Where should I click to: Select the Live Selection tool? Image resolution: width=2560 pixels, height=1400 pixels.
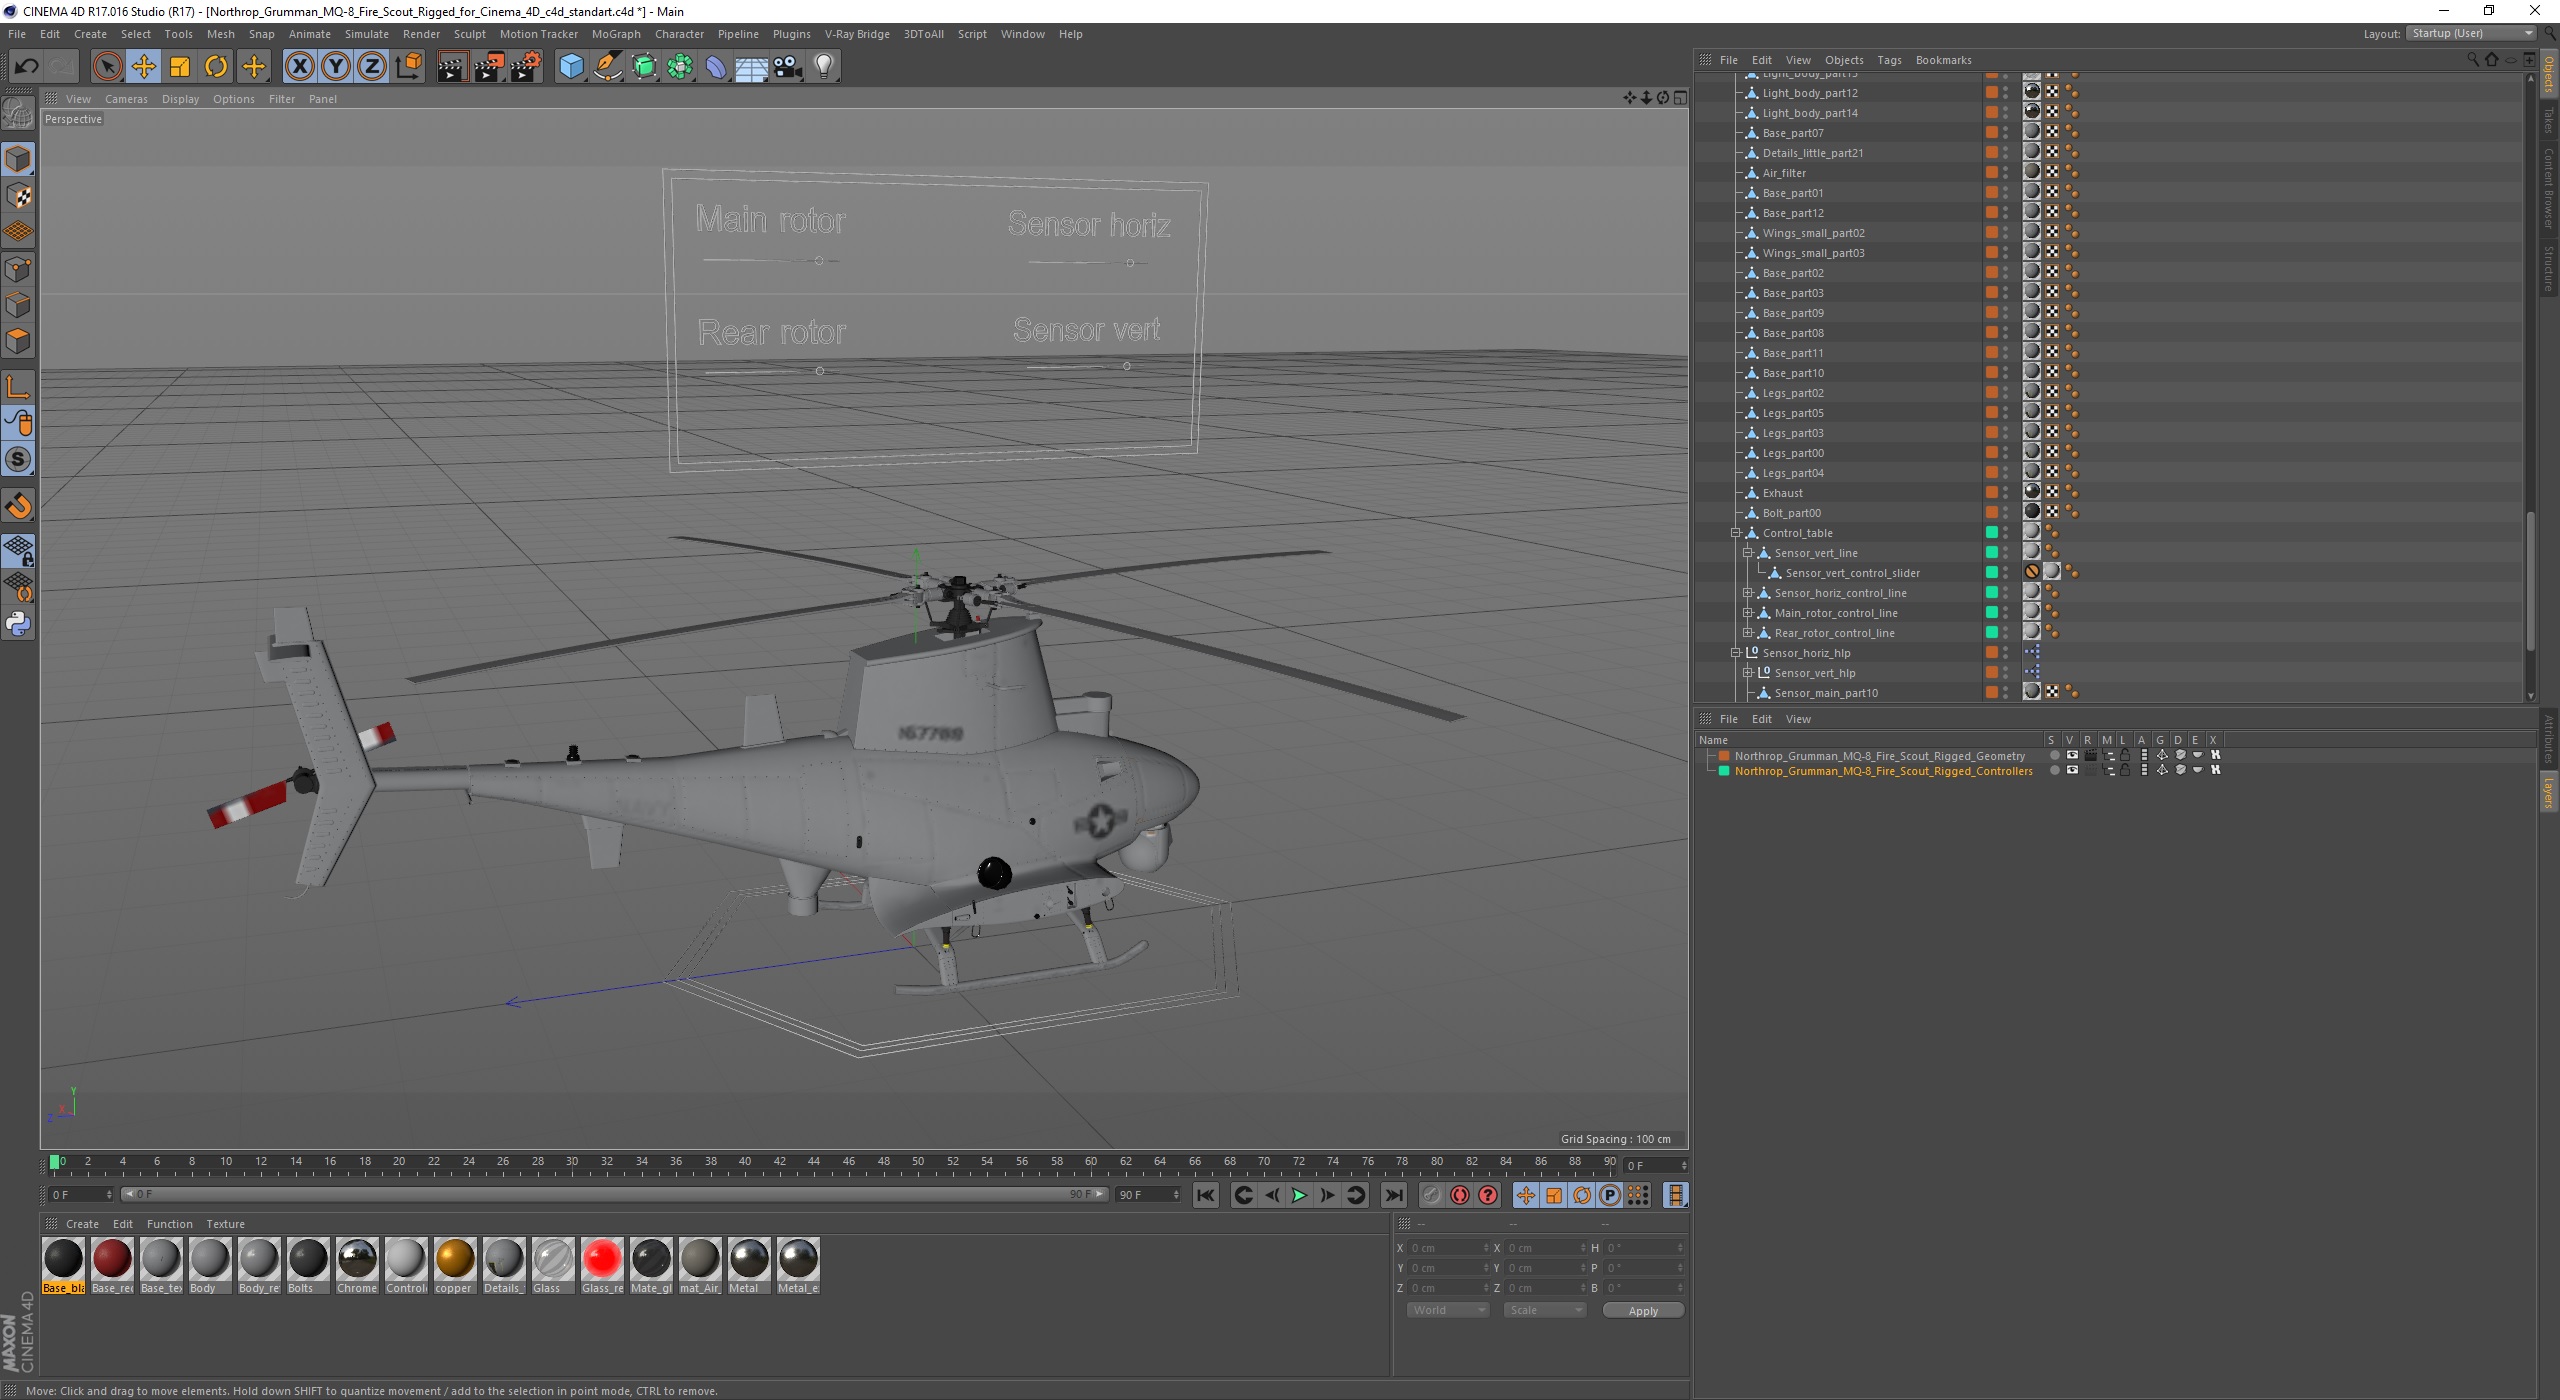point(107,67)
